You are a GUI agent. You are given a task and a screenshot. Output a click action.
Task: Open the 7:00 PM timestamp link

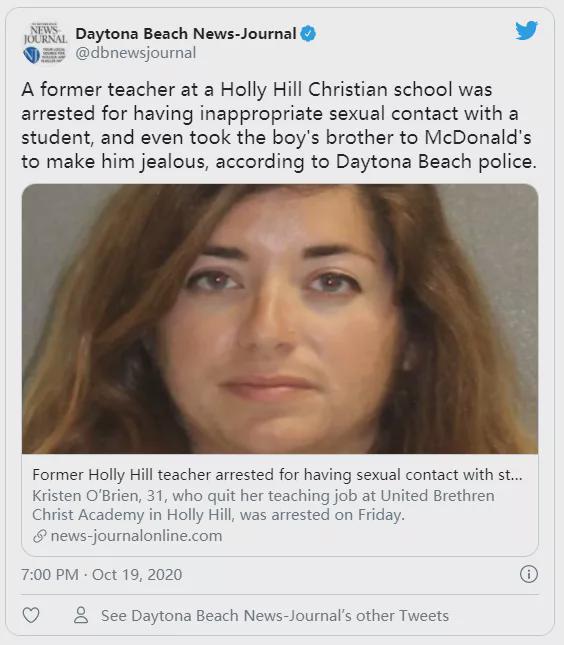(x=50, y=575)
